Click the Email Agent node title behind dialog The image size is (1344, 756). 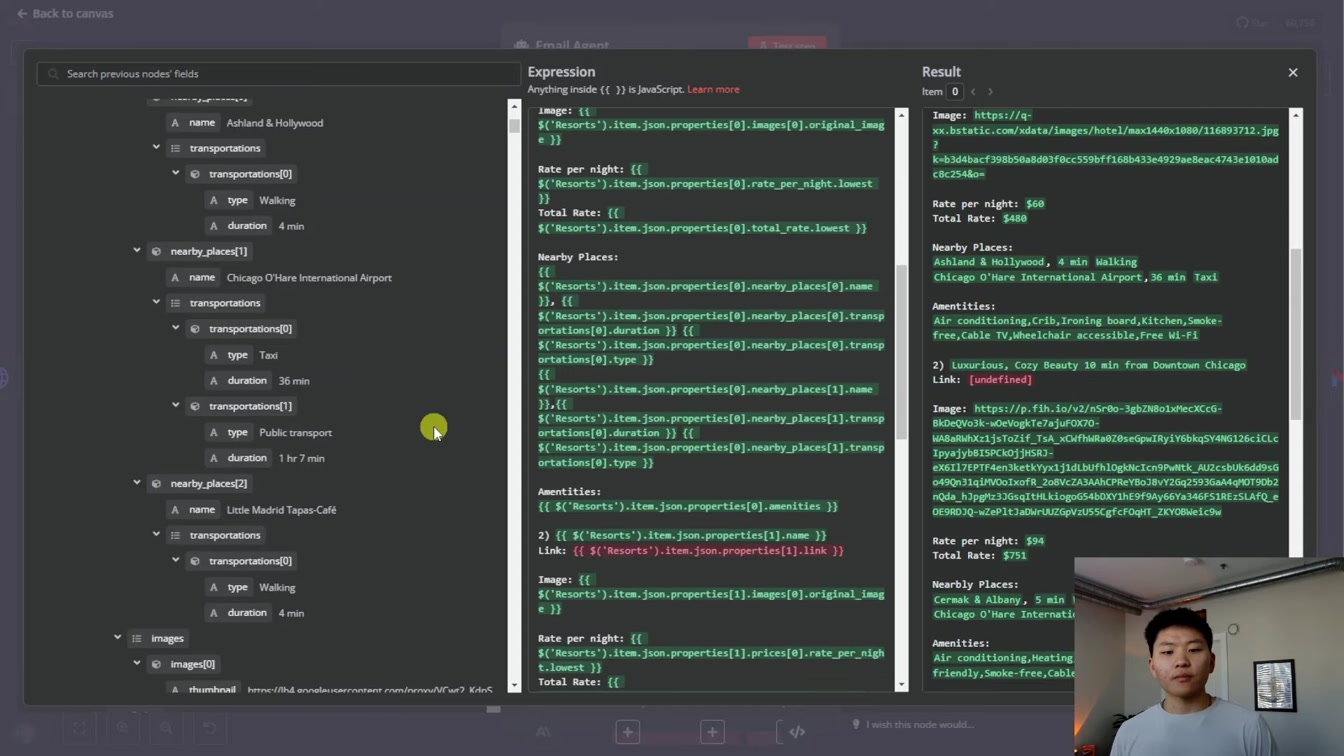tap(572, 45)
